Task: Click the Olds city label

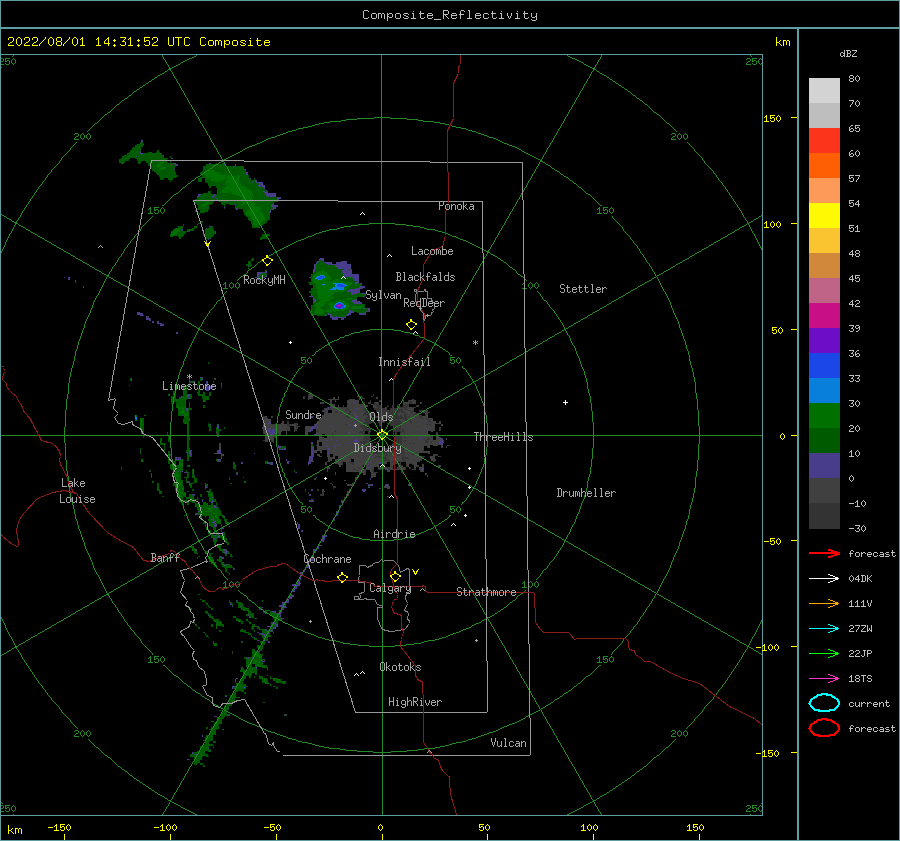Action: 381,417
